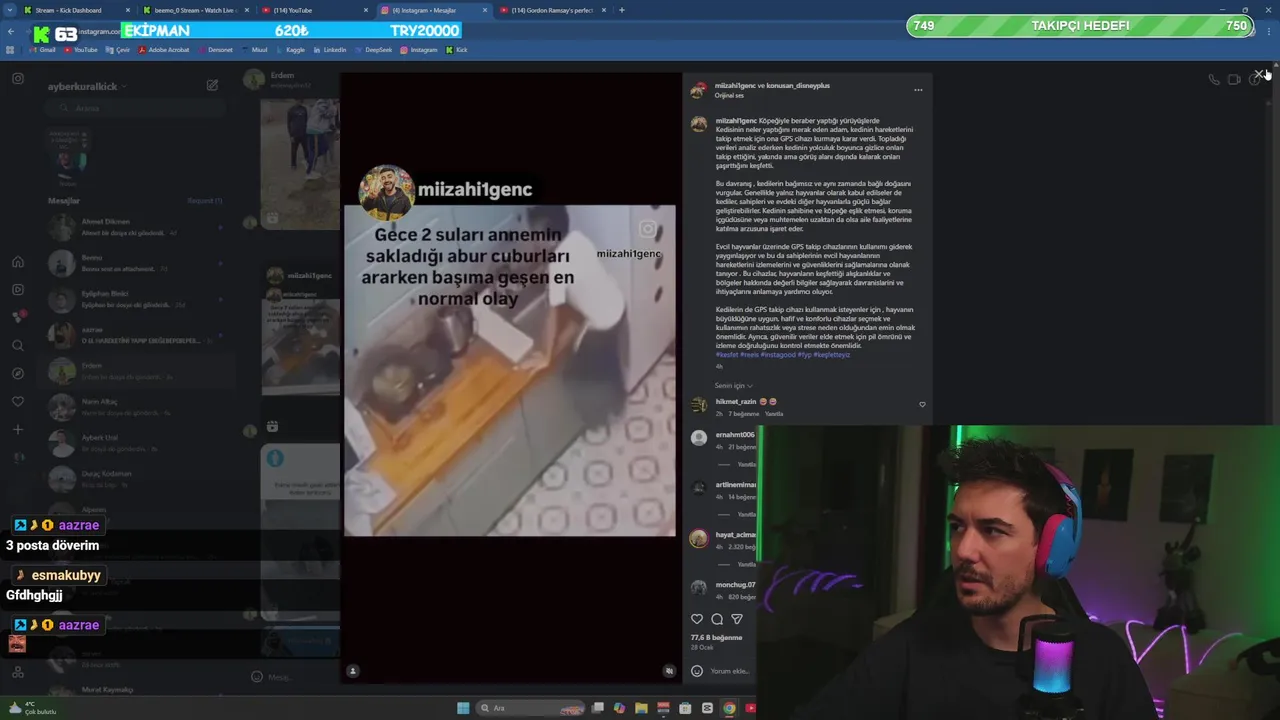Open Task View on taskbar
The width and height of the screenshot is (1280, 720).
pos(598,708)
